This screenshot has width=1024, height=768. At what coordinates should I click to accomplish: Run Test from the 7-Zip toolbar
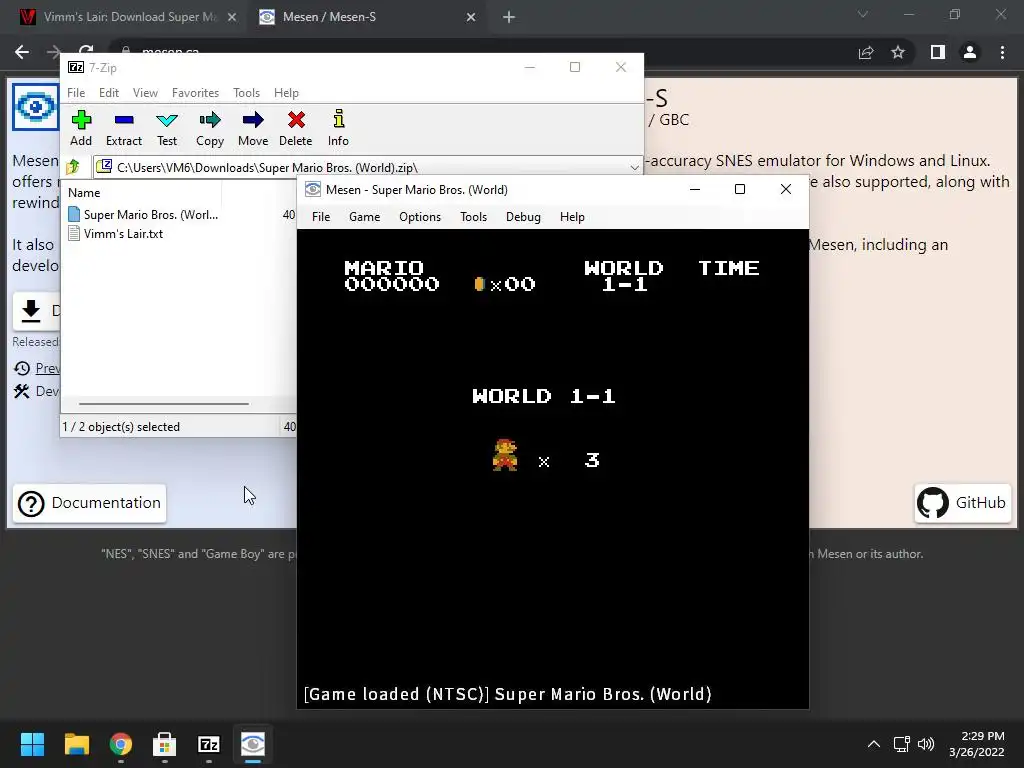coord(167,128)
